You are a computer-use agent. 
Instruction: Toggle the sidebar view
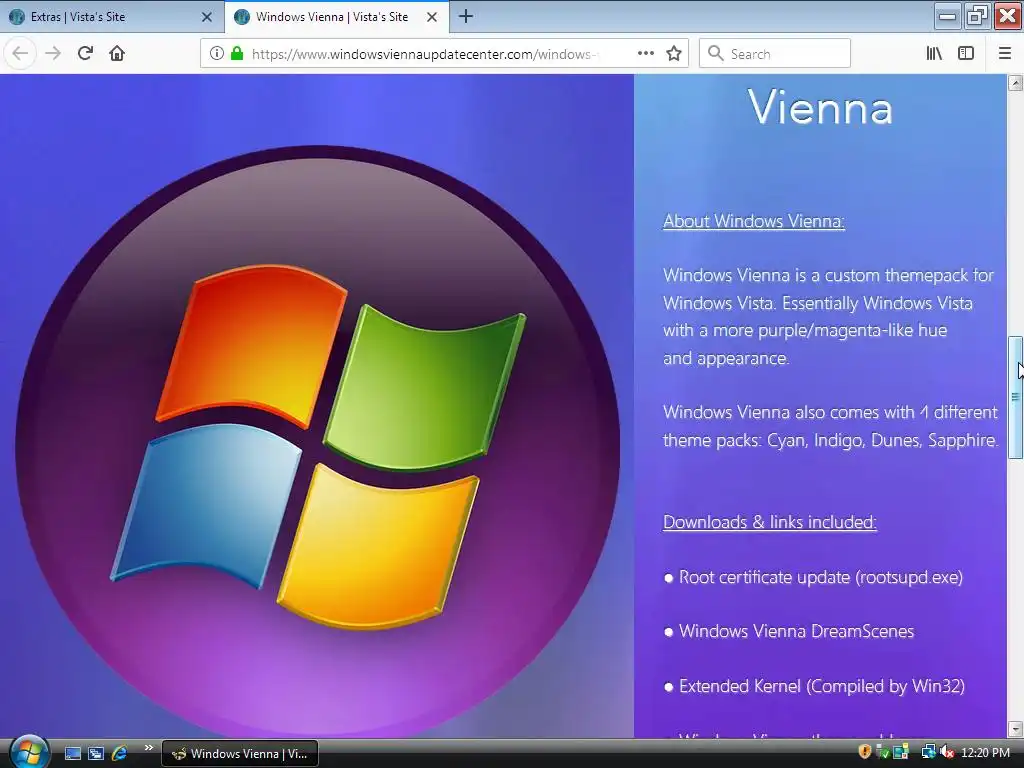966,54
